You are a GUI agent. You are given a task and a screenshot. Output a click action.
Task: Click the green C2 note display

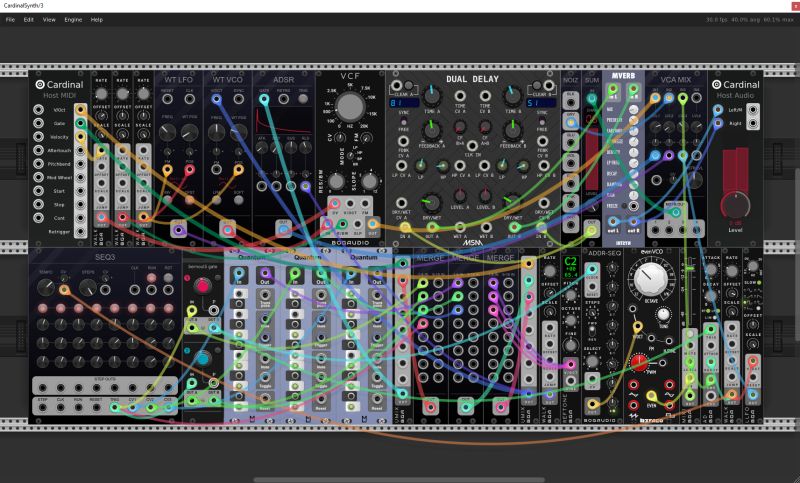pyautogui.click(x=570, y=267)
